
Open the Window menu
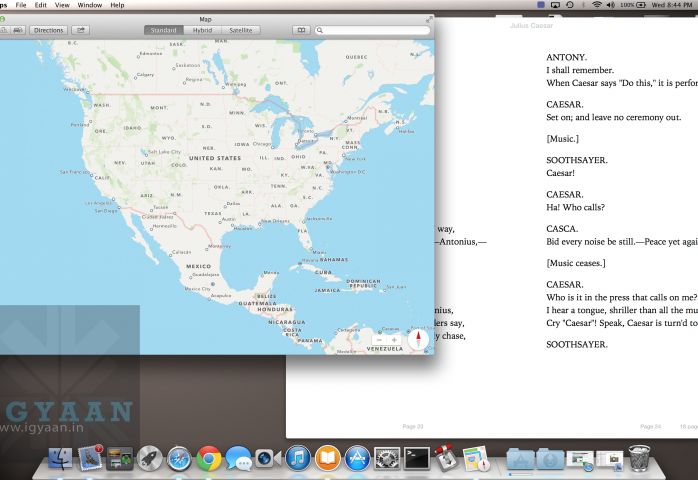pos(90,5)
